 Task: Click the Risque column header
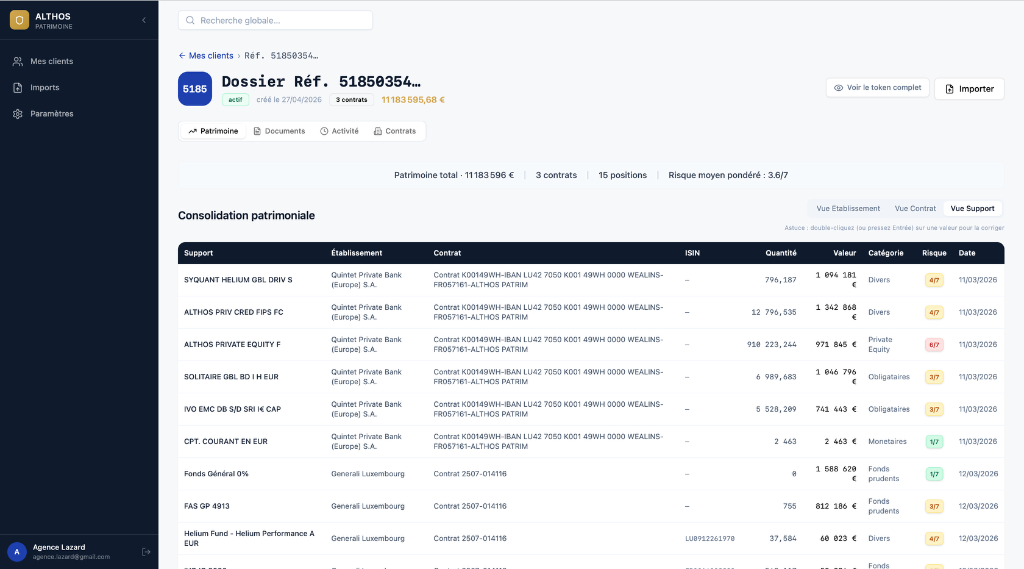934,253
